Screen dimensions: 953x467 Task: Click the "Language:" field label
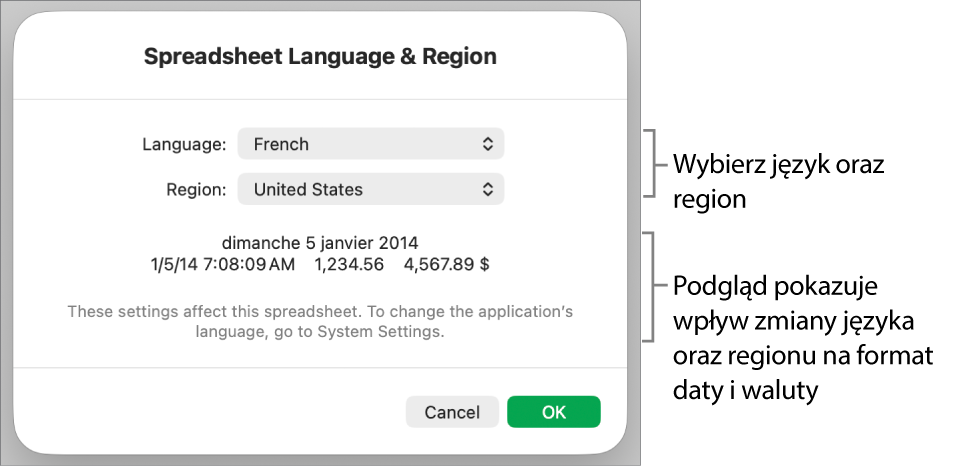[184, 144]
